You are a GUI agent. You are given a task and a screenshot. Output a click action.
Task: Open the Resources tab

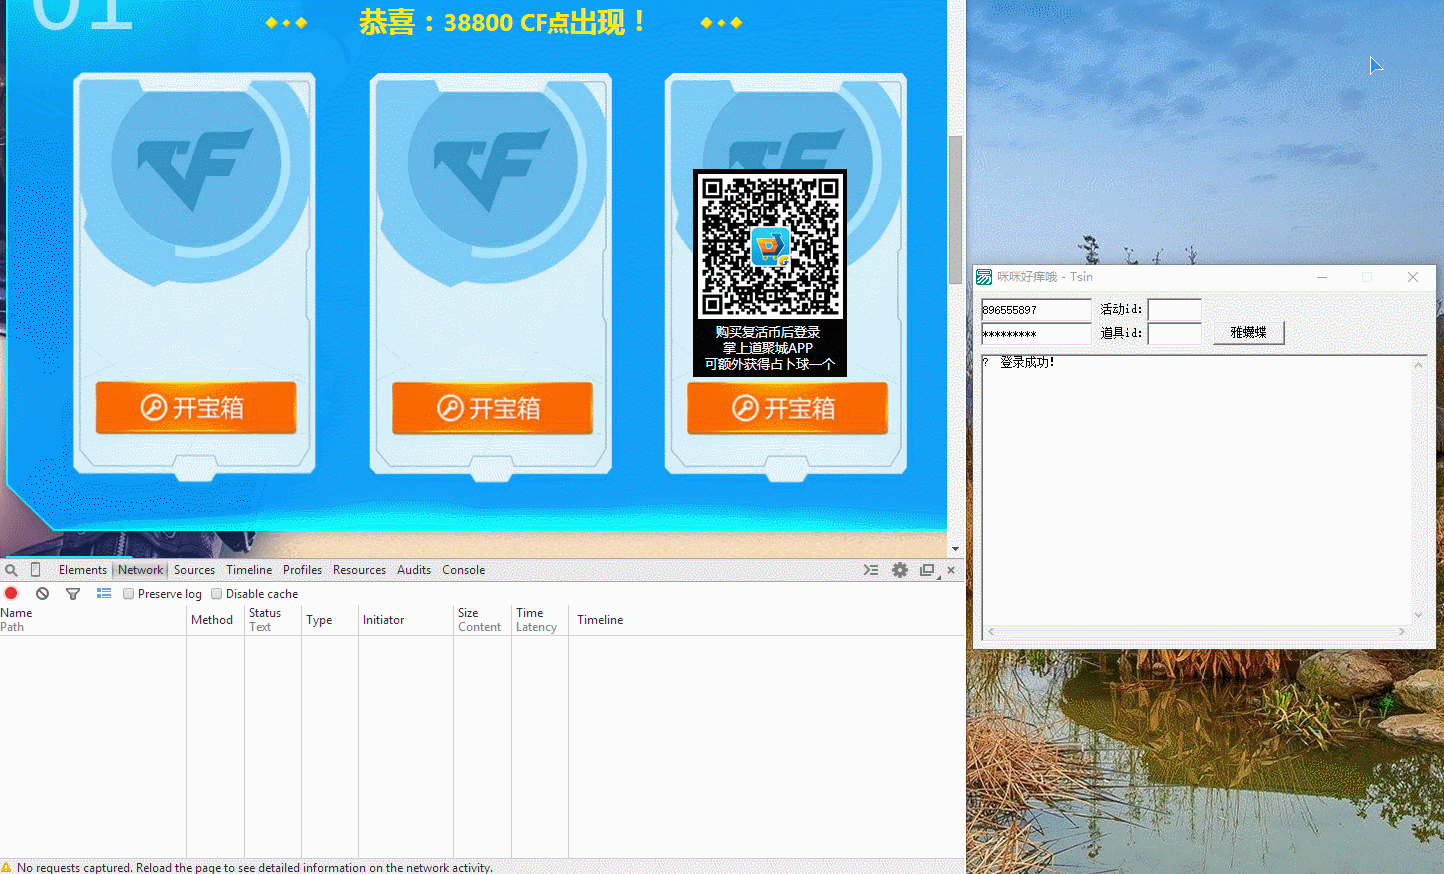click(x=359, y=570)
